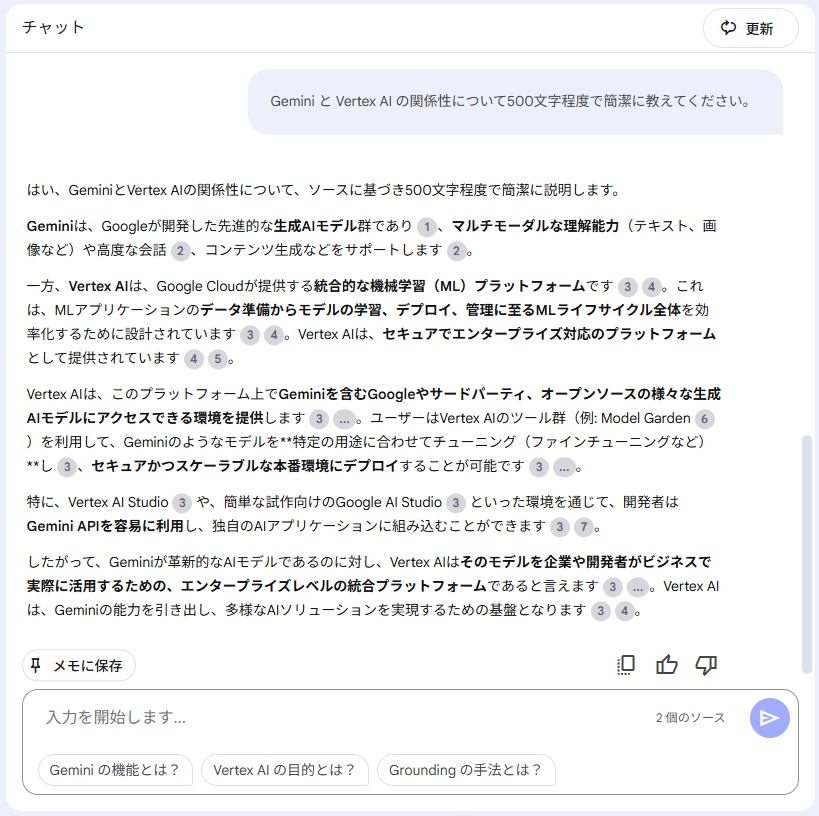Open citation 3 after であると言えます
819x816 pixels.
point(613,587)
